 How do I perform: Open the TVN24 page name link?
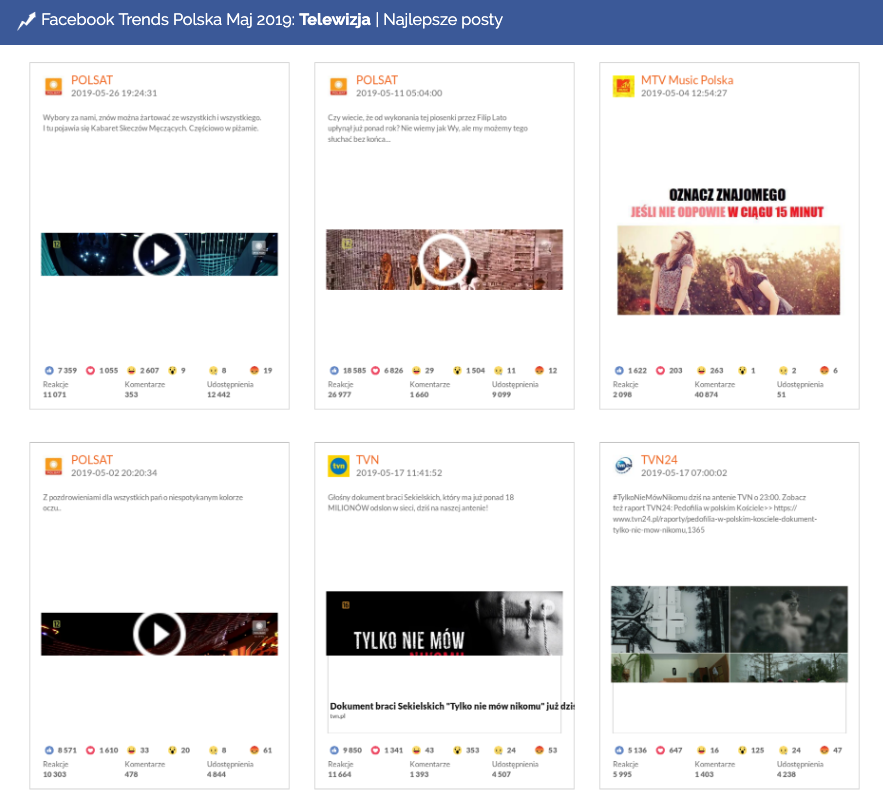tap(659, 459)
